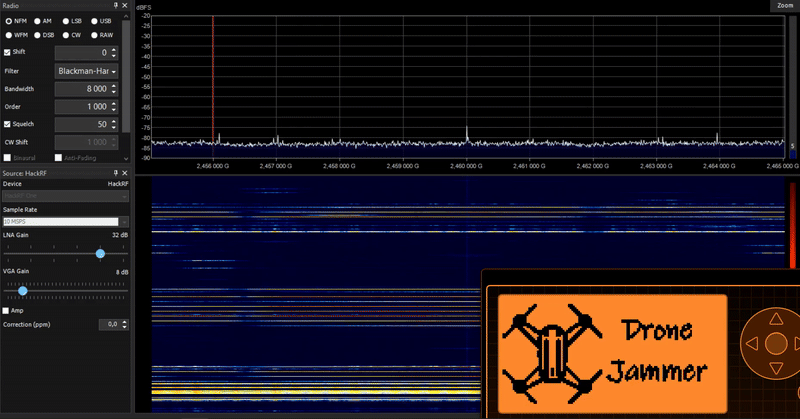This screenshot has width=800, height=419.
Task: Increment the Shift stepper arrow
Action: click(114, 50)
